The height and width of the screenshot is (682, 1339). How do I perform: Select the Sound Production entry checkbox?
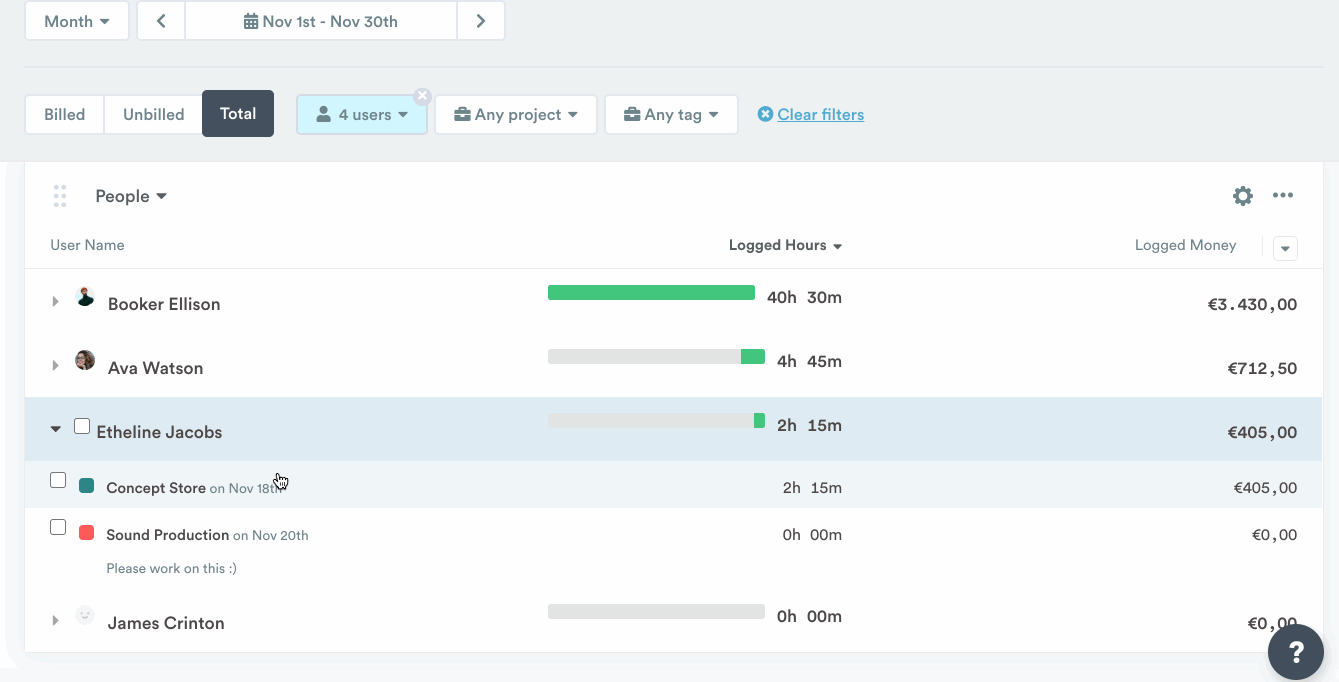[58, 528]
